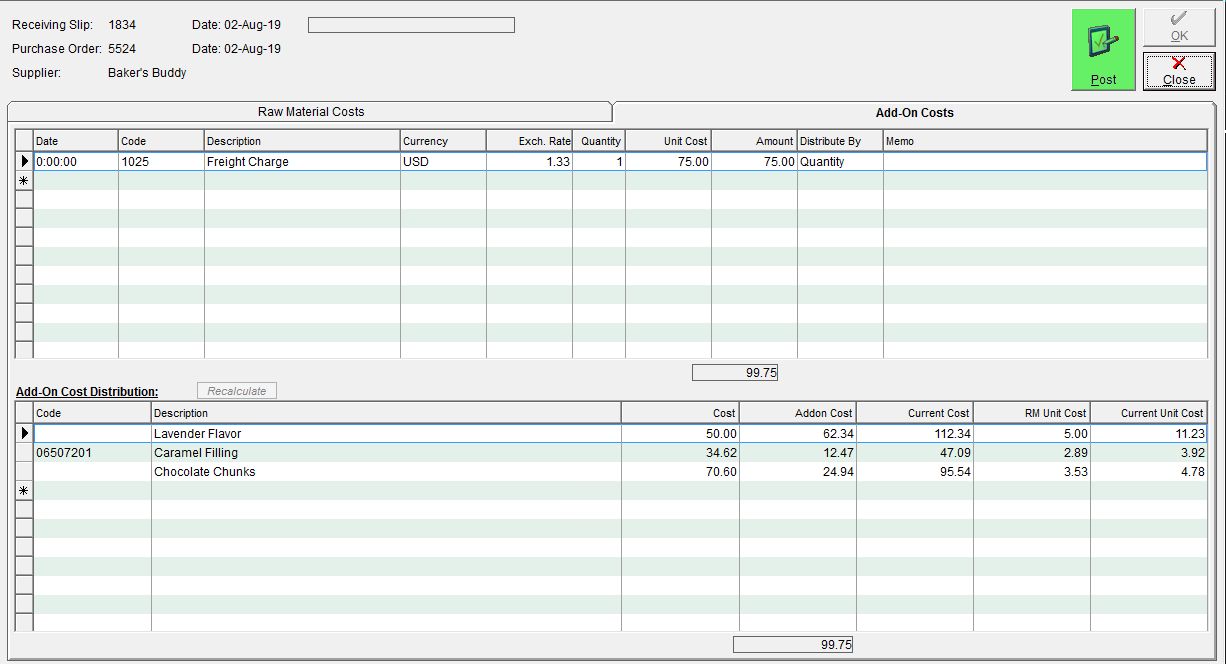Click the Recalculate button
1226x664 pixels.
(237, 391)
